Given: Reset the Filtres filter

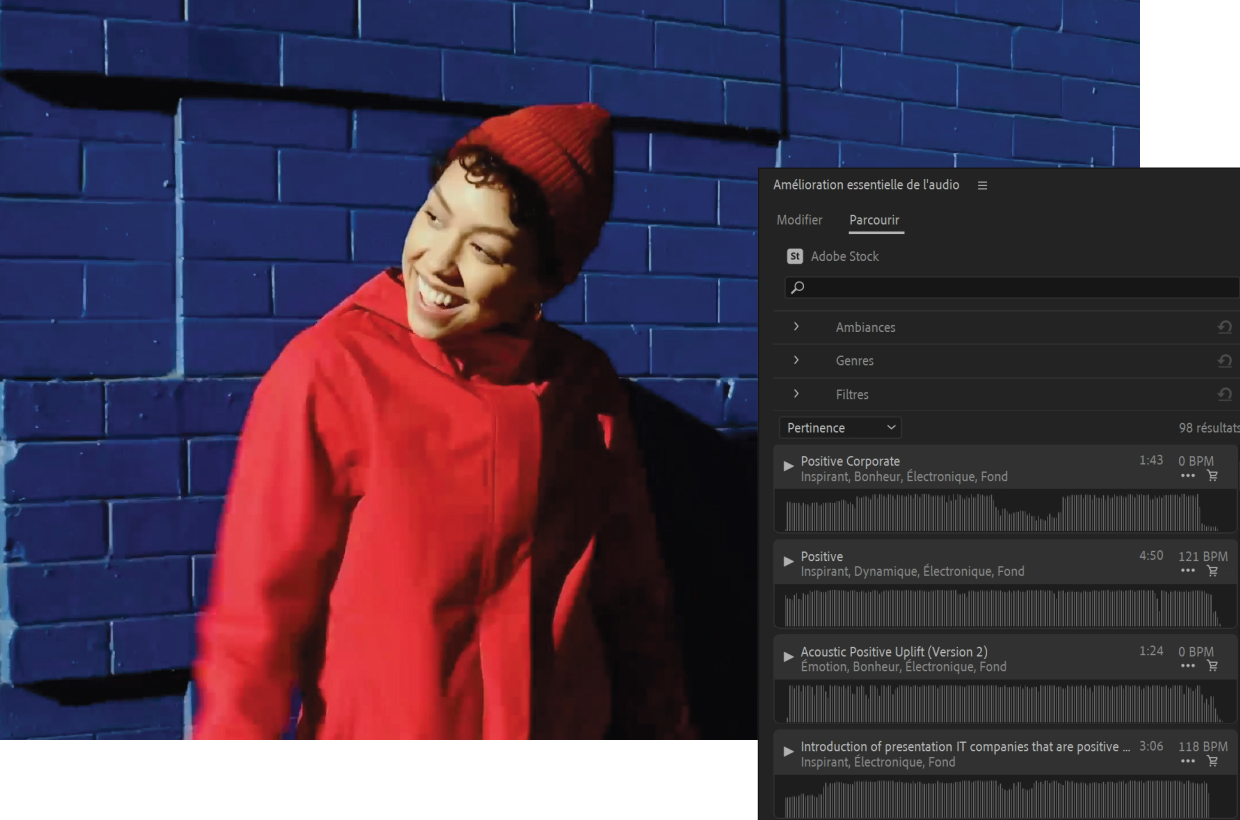Looking at the screenshot, I should (x=1224, y=394).
